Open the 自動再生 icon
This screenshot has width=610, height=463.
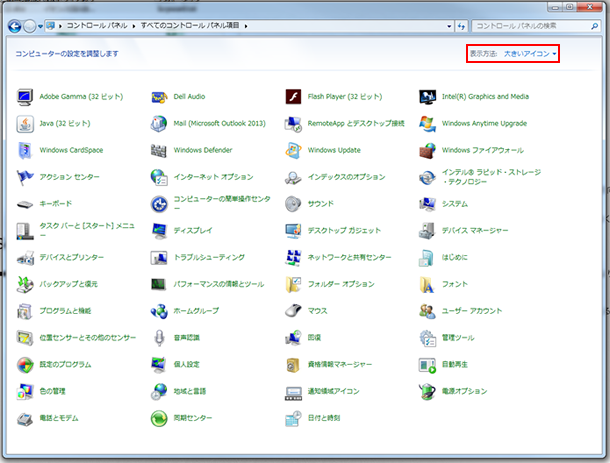click(428, 365)
